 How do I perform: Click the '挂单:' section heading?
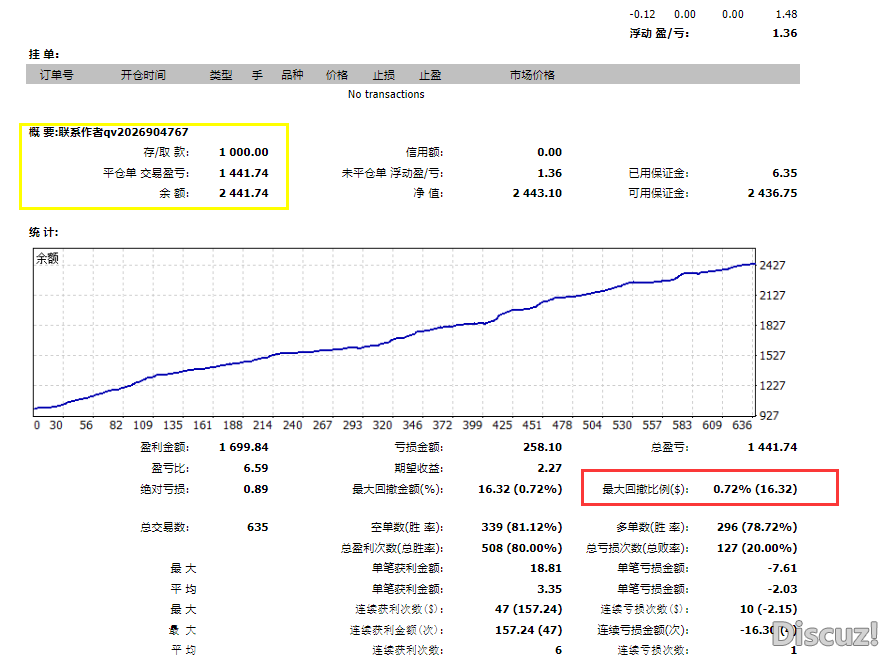[44, 54]
